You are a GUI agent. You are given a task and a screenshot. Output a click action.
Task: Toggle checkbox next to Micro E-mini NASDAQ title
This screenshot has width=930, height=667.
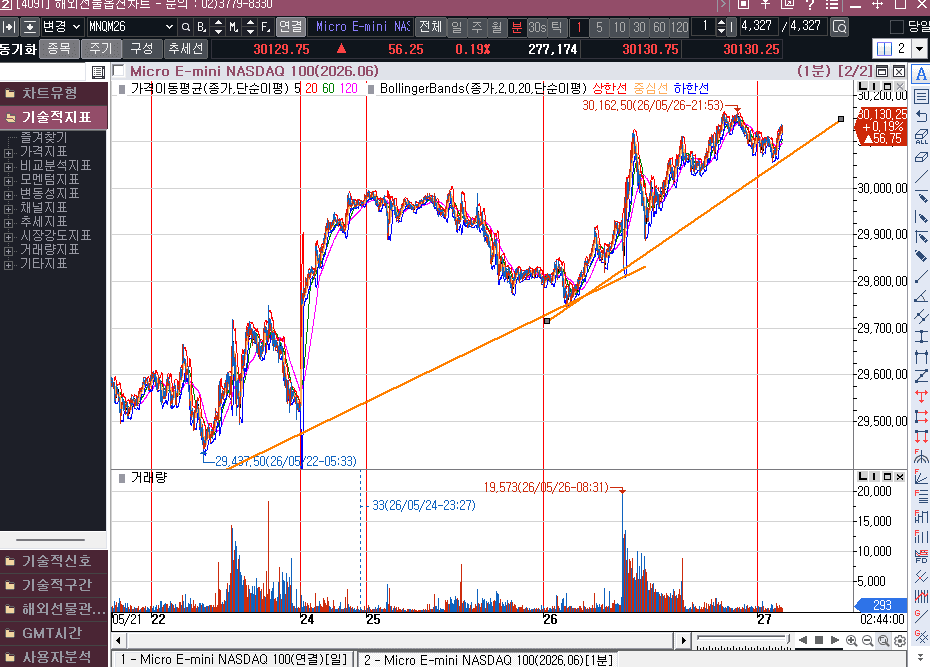click(119, 71)
